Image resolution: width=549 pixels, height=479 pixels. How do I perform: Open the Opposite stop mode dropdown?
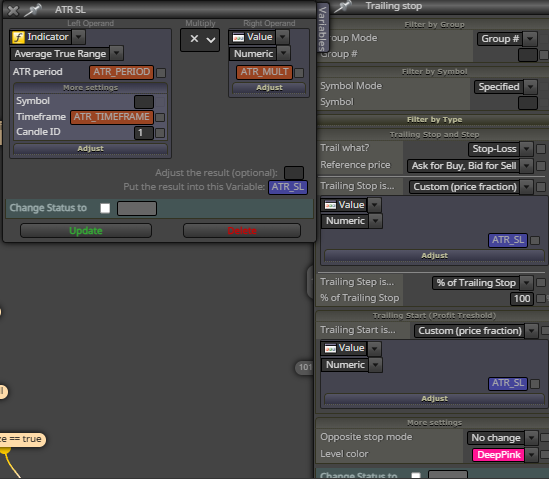tap(531, 438)
